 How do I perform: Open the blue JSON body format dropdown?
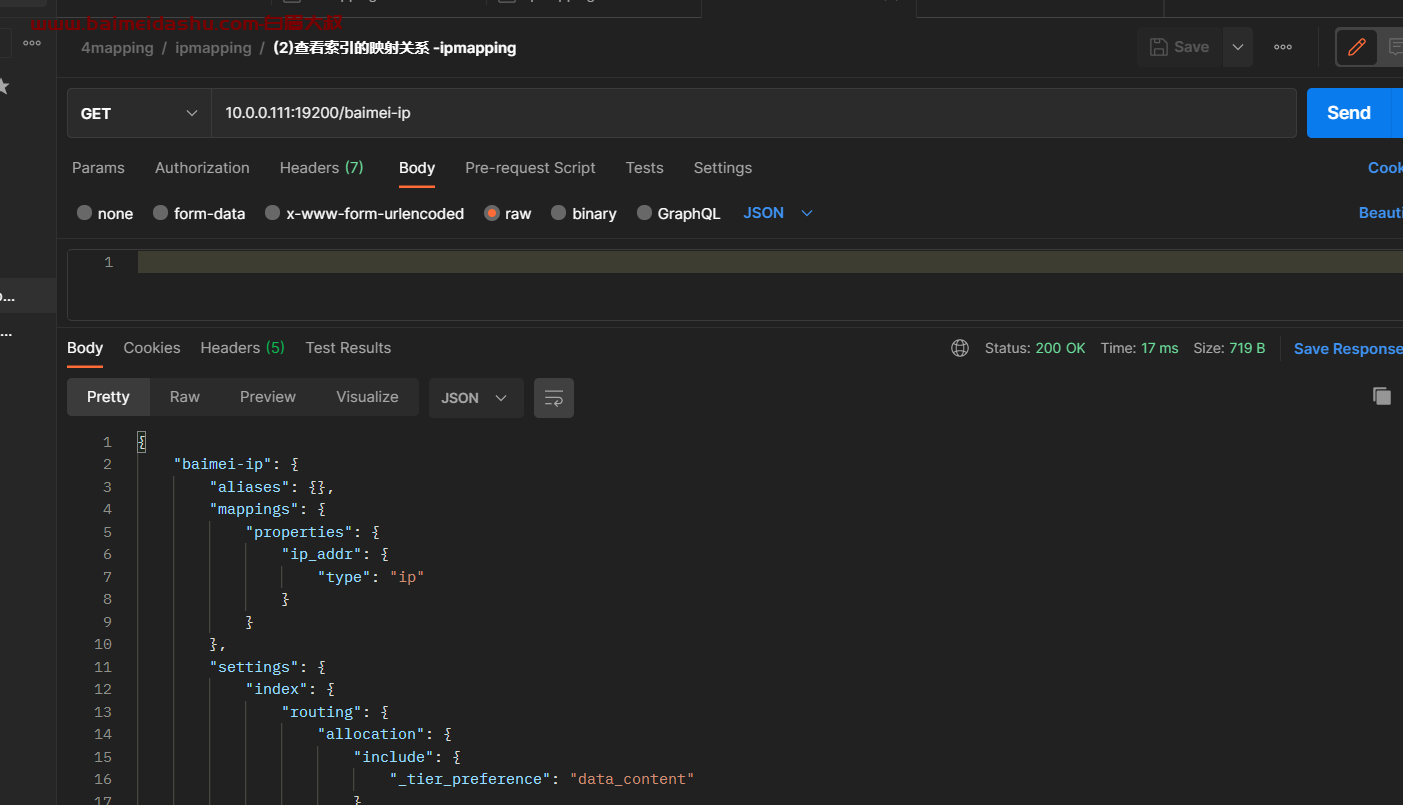pos(778,213)
